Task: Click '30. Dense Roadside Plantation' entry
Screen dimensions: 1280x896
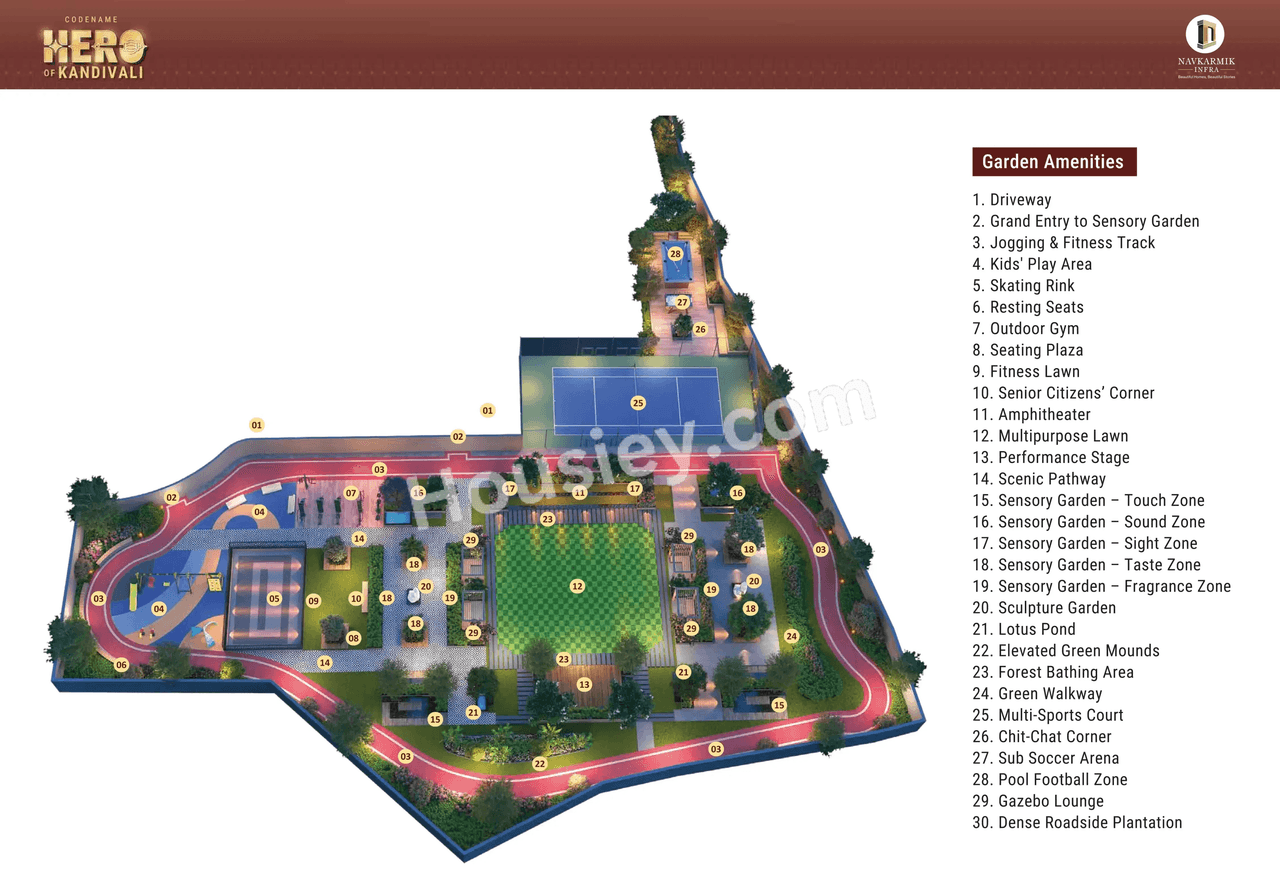Action: 1077,823
